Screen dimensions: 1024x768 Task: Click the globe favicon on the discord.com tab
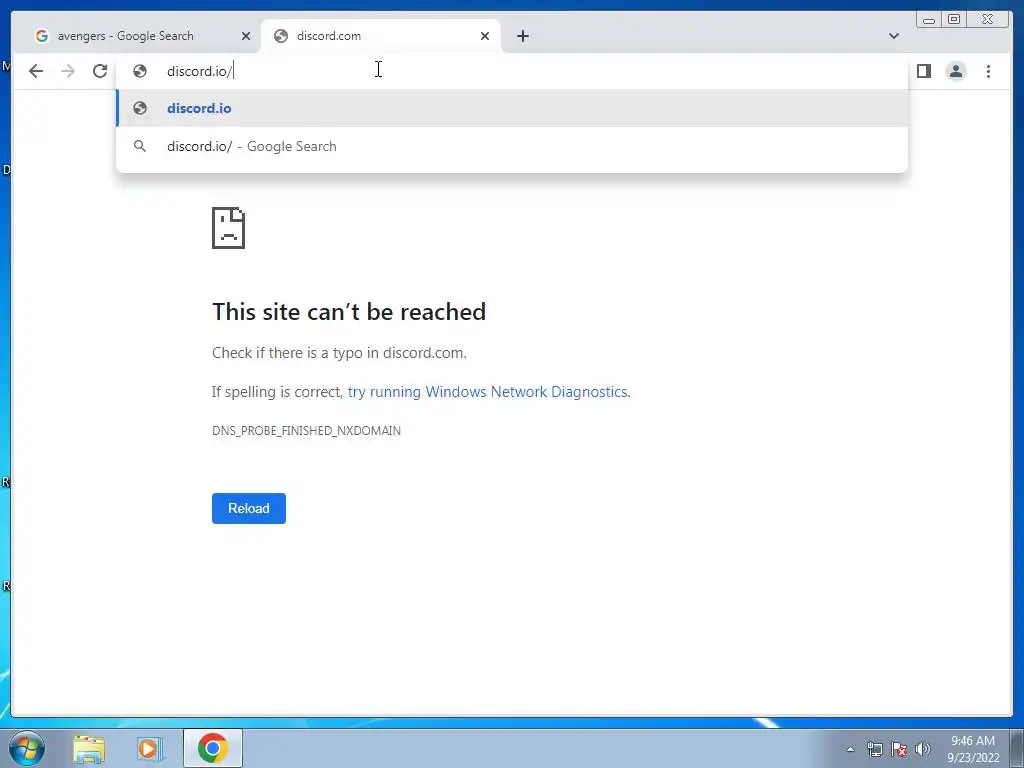(x=281, y=36)
